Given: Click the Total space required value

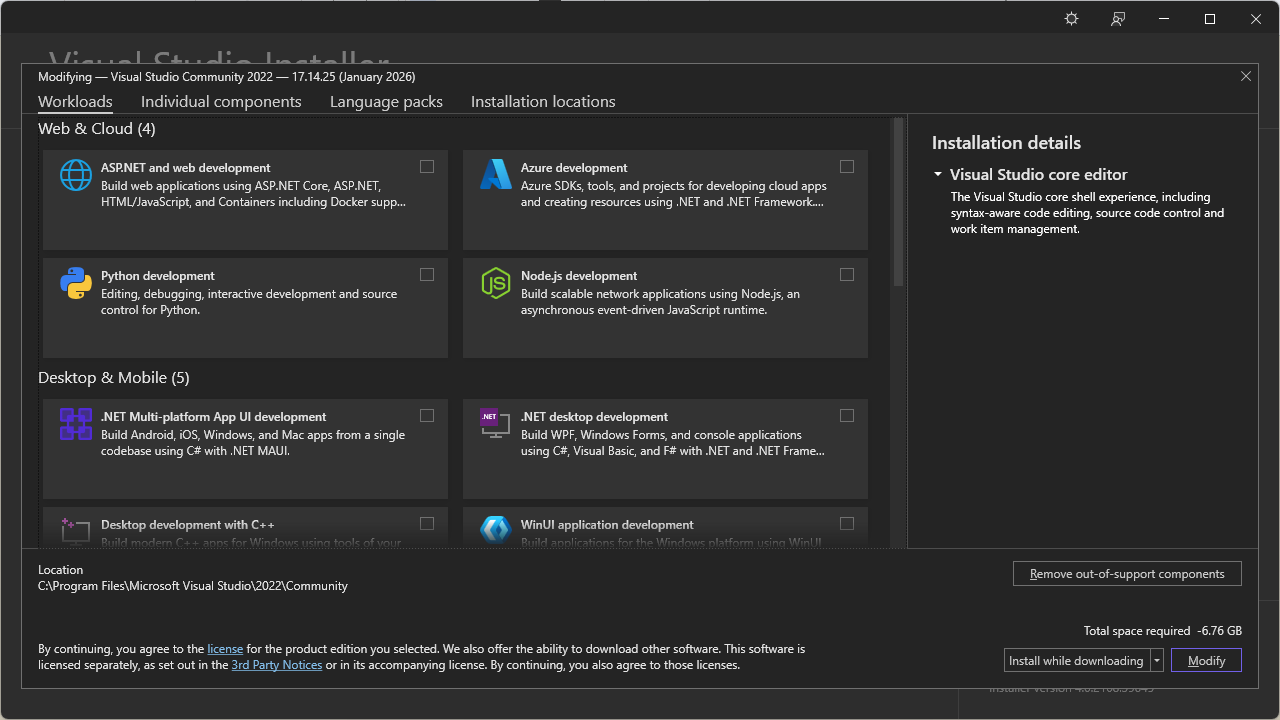Looking at the screenshot, I should [x=1219, y=631].
